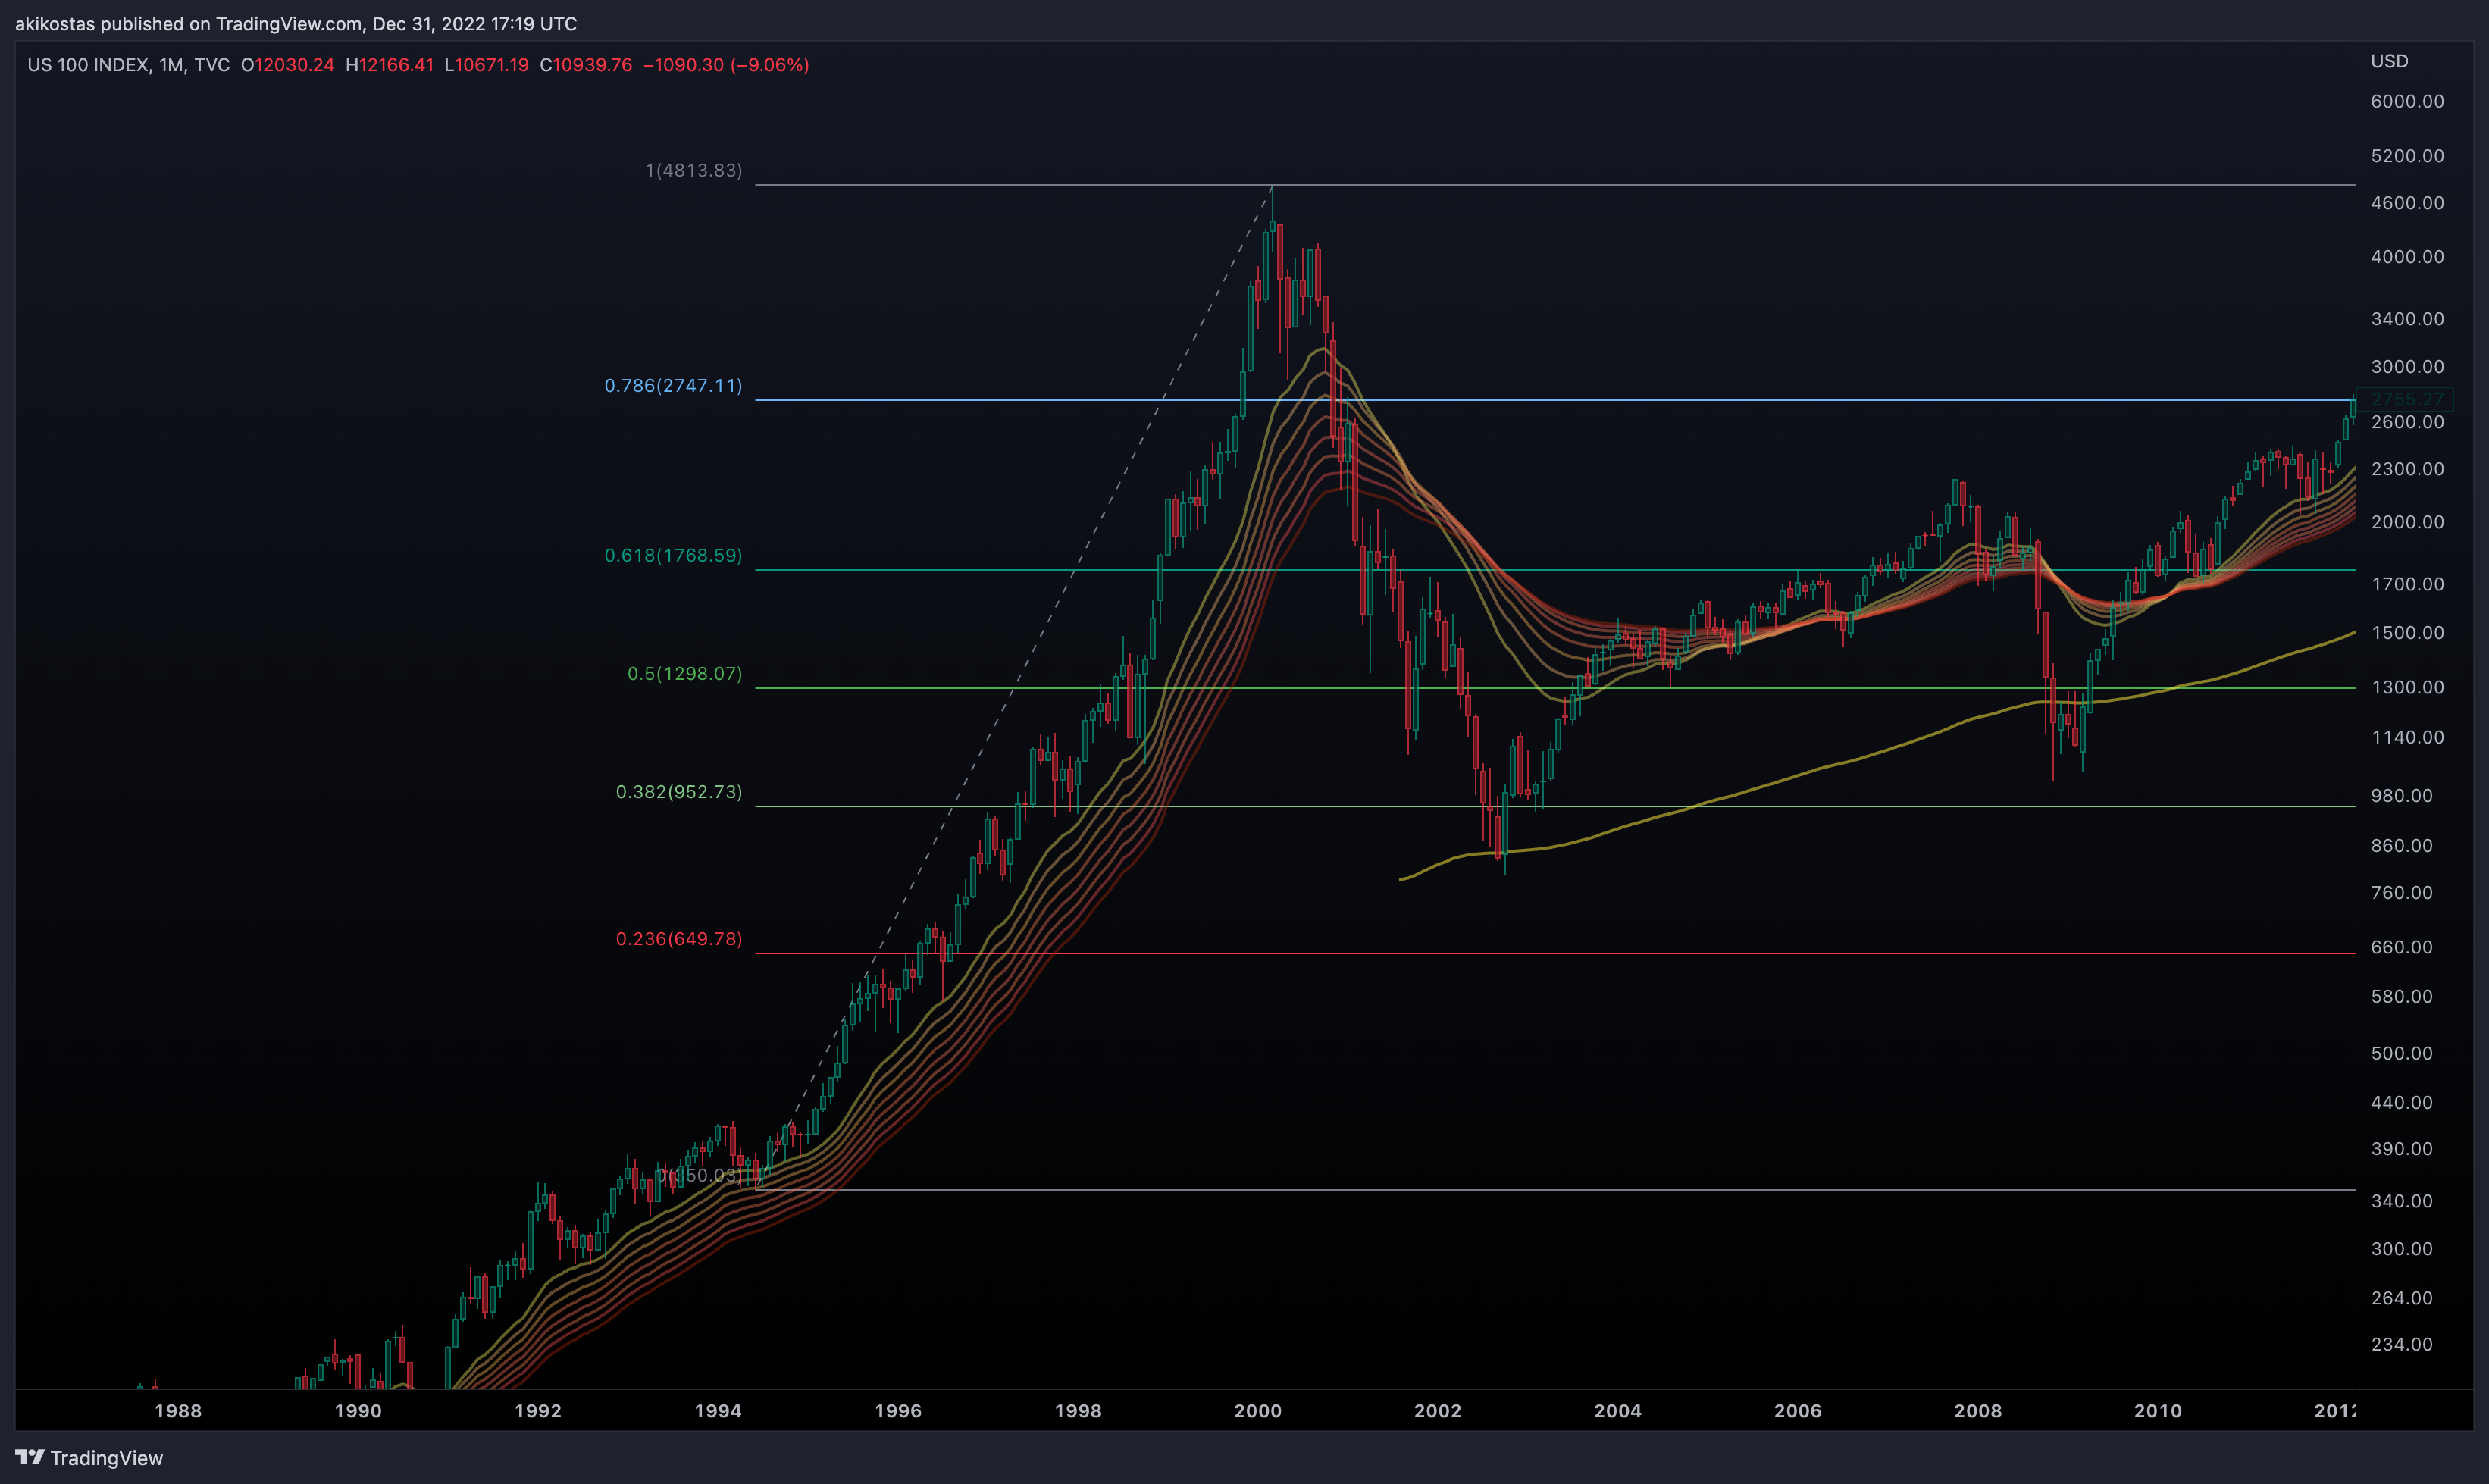
Task: Click the 264.00 price axis label
Action: tap(2401, 1298)
